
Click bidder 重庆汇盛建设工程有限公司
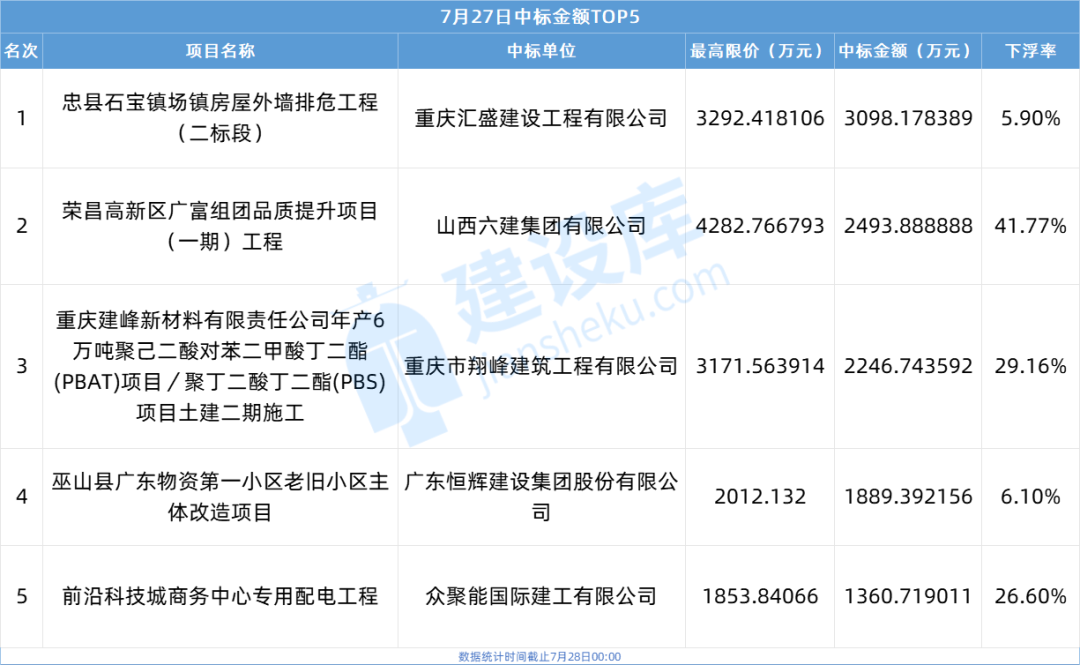541,119
